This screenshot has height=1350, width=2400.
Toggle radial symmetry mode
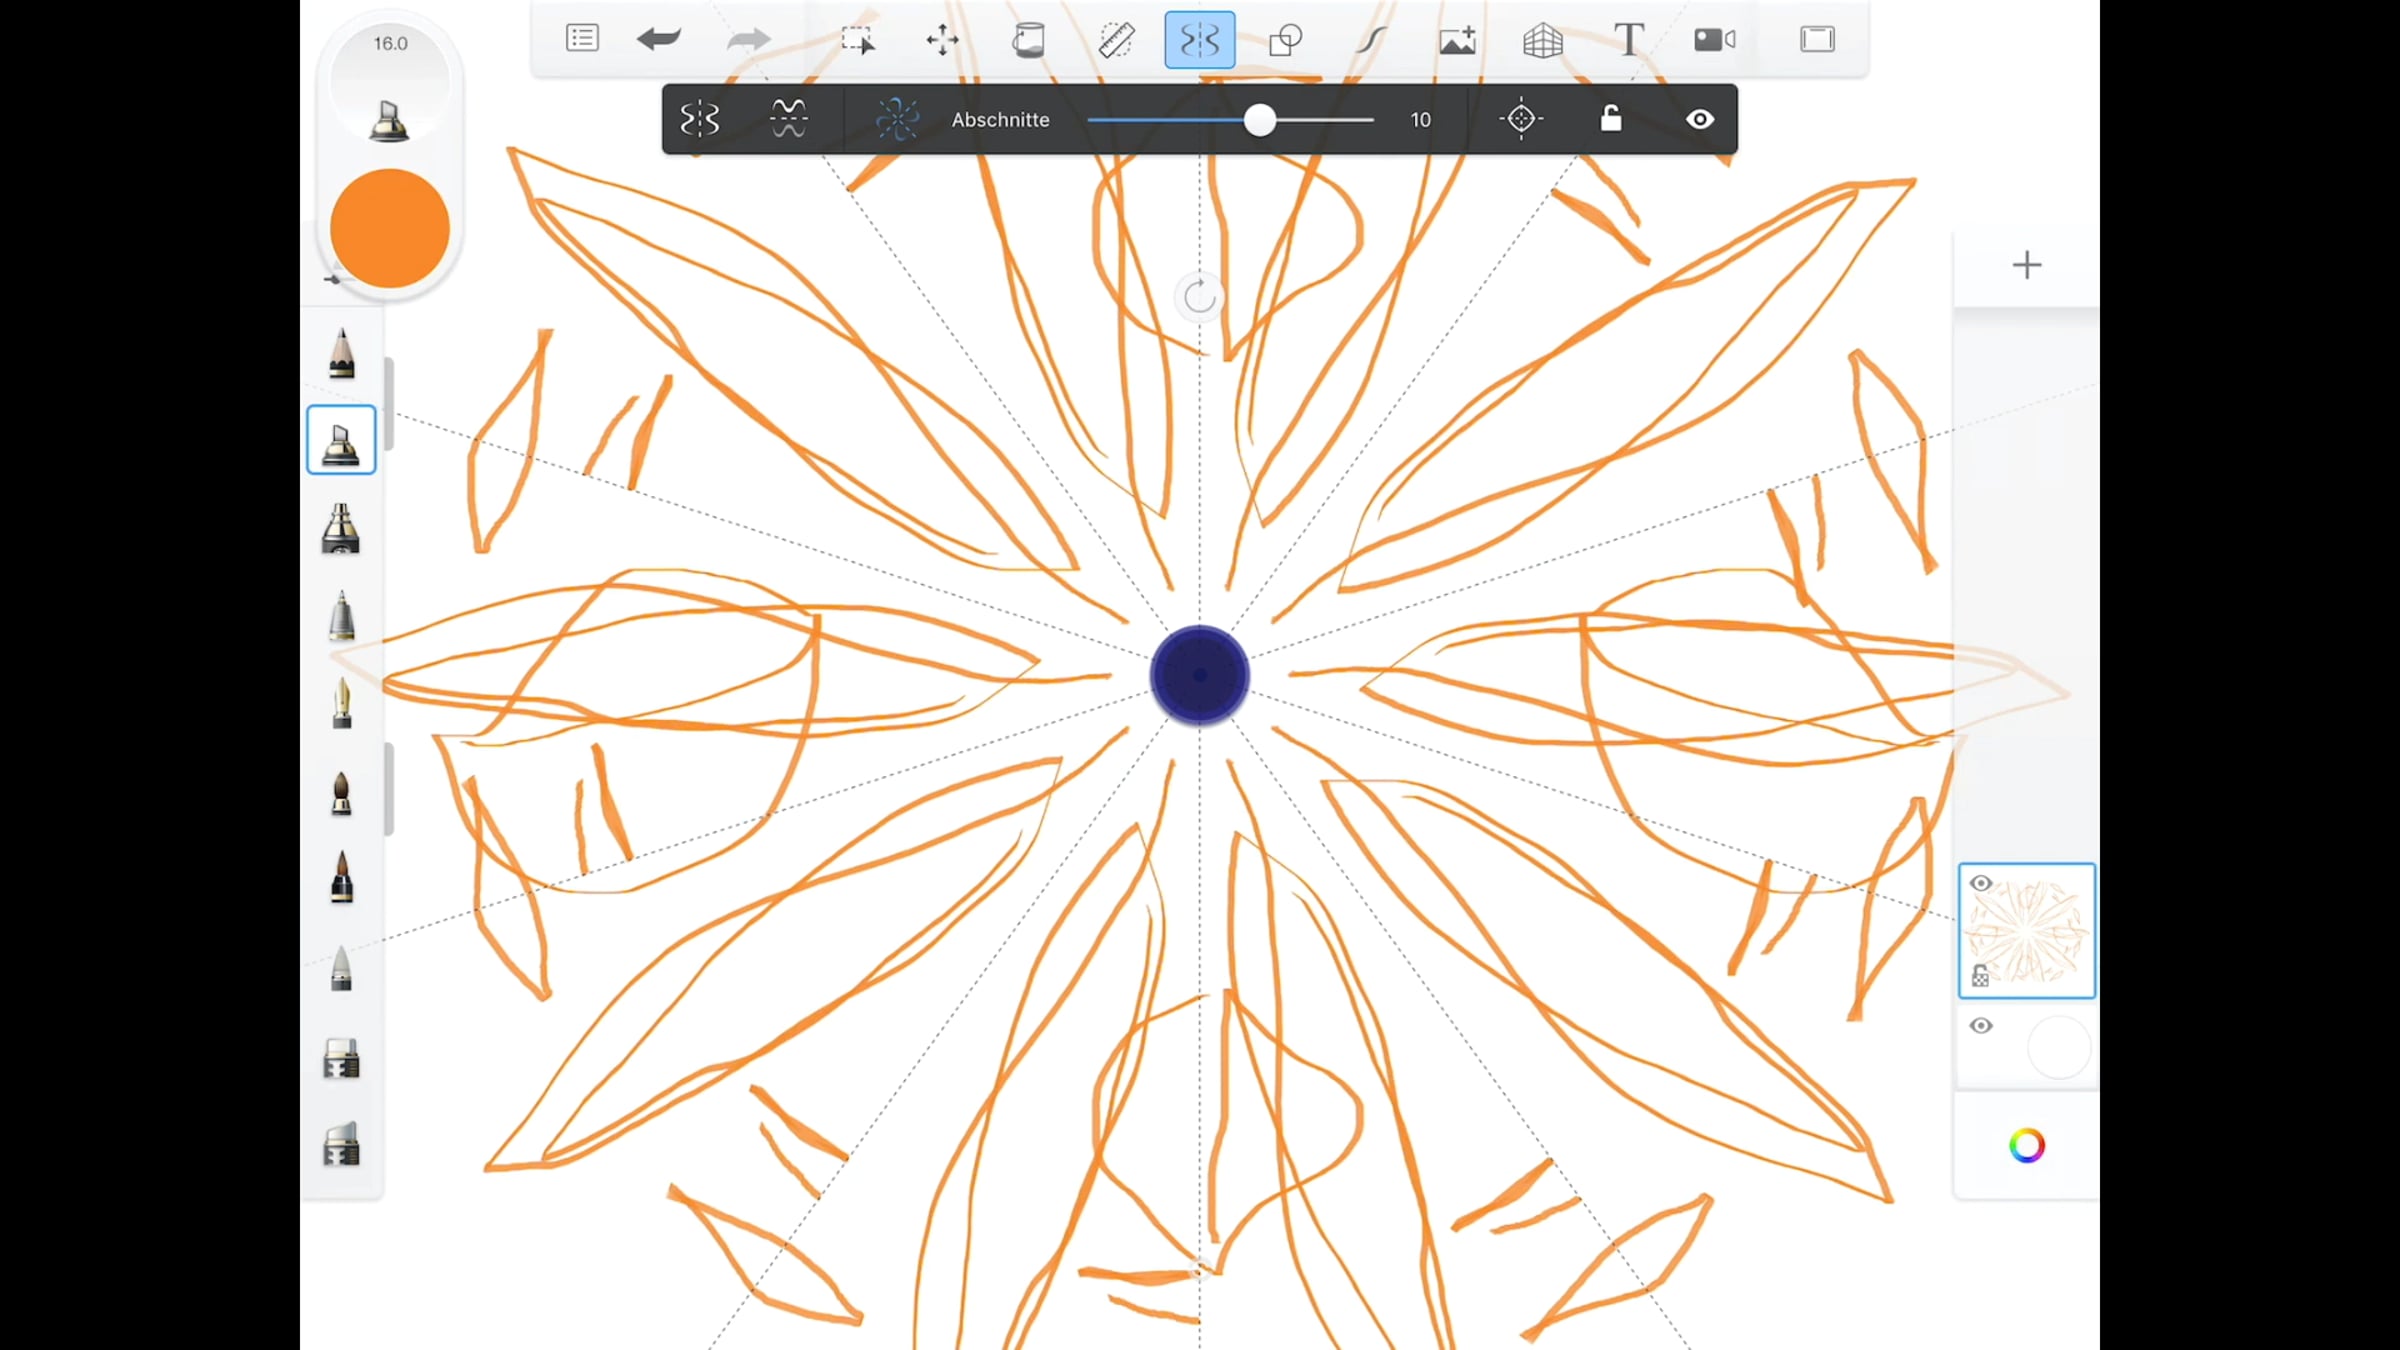(897, 119)
